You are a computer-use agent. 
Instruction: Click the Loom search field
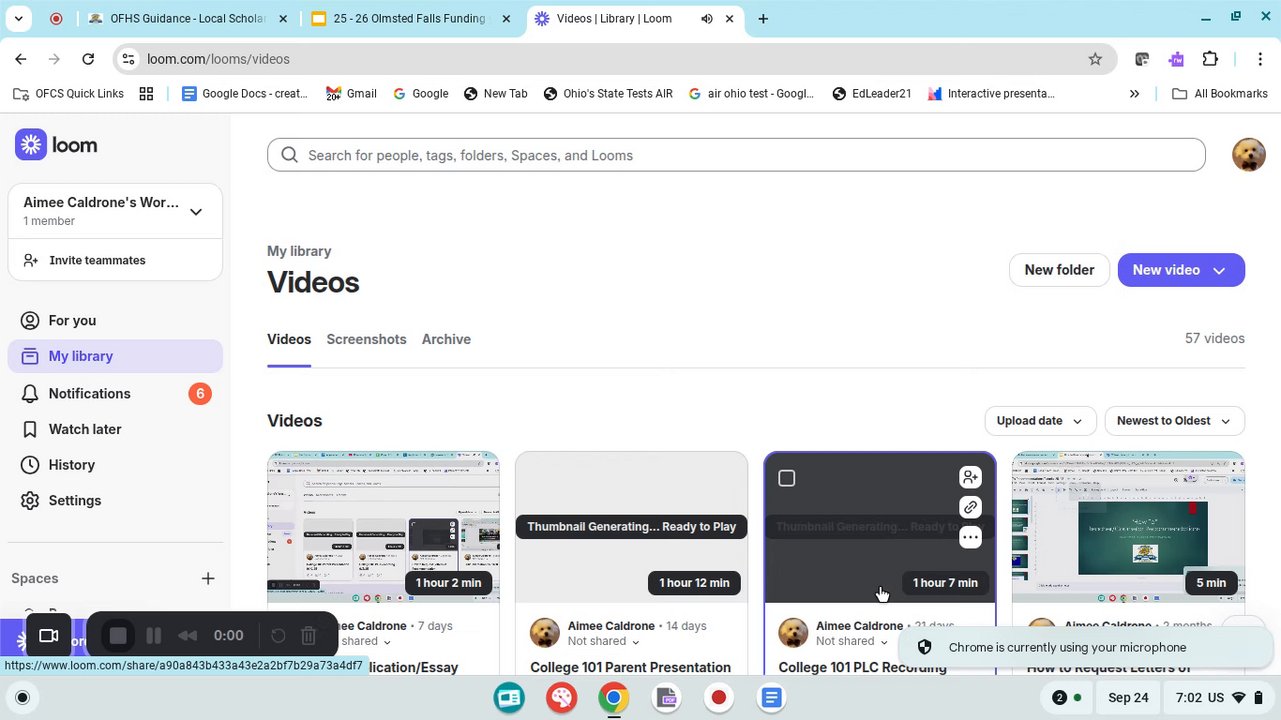pyautogui.click(x=736, y=155)
